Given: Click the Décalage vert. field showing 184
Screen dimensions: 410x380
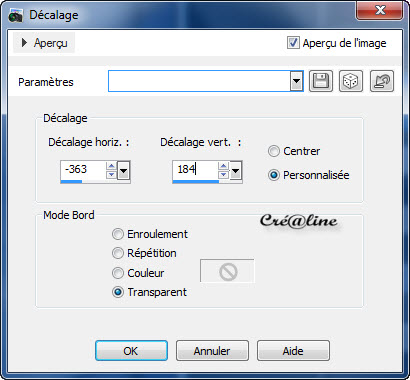Looking at the screenshot, I should pyautogui.click(x=195, y=170).
